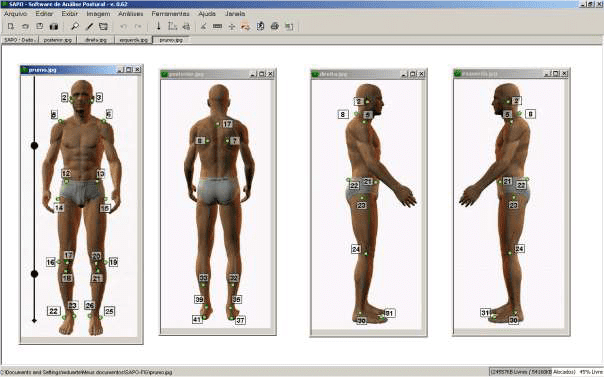604x377 pixels.
Task: Click marker label 24 in direita view window
Action: pos(356,249)
